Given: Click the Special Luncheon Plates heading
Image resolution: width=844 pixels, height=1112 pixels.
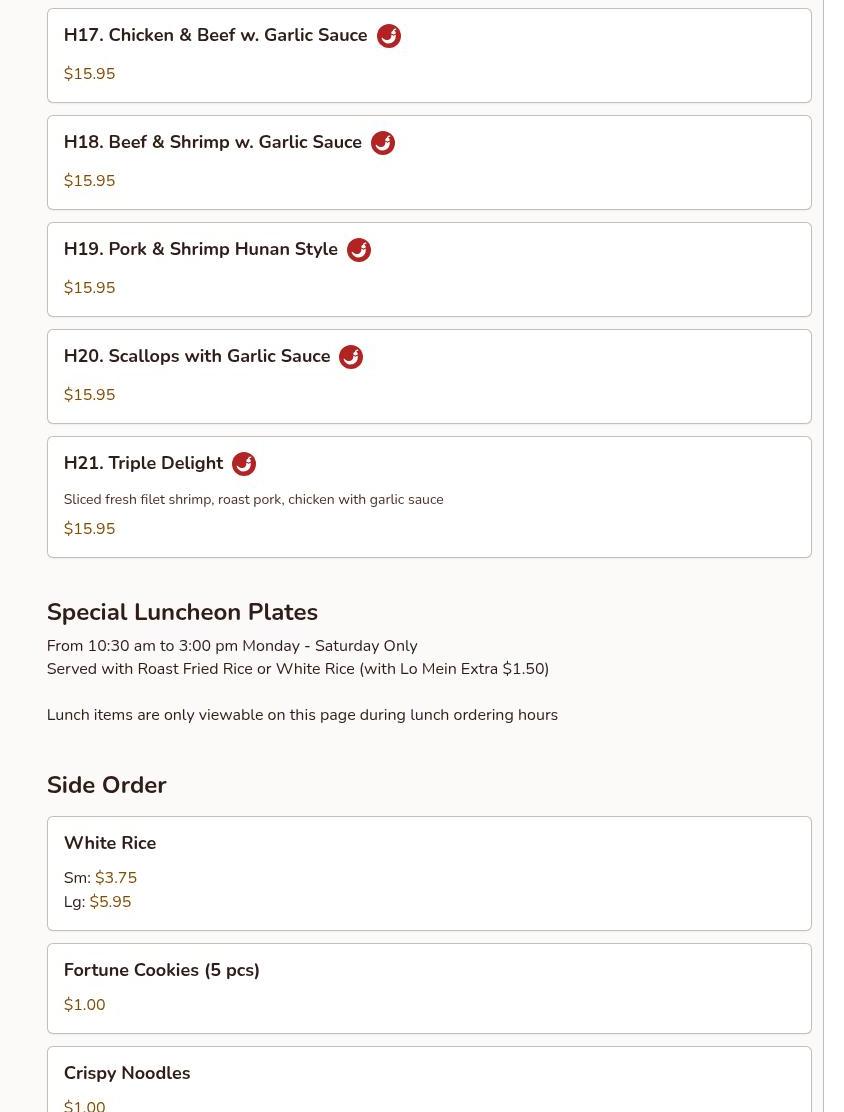Looking at the screenshot, I should 182,612.
